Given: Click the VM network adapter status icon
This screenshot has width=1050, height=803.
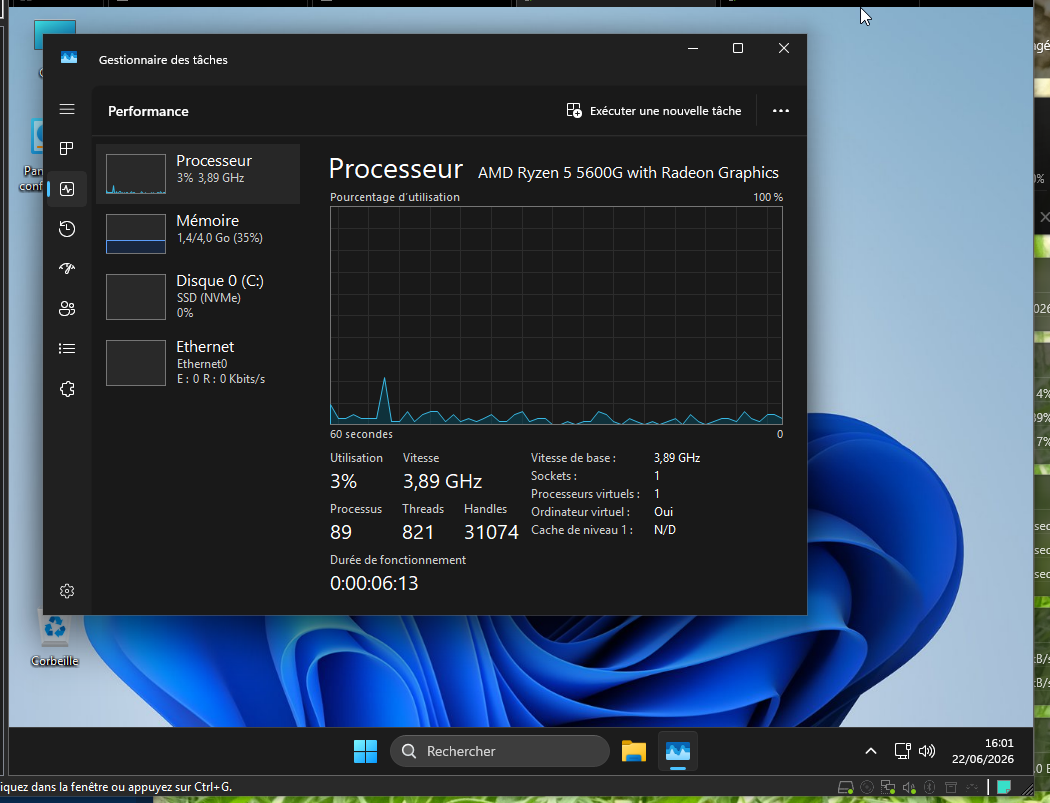Looking at the screenshot, I should pos(888,788).
